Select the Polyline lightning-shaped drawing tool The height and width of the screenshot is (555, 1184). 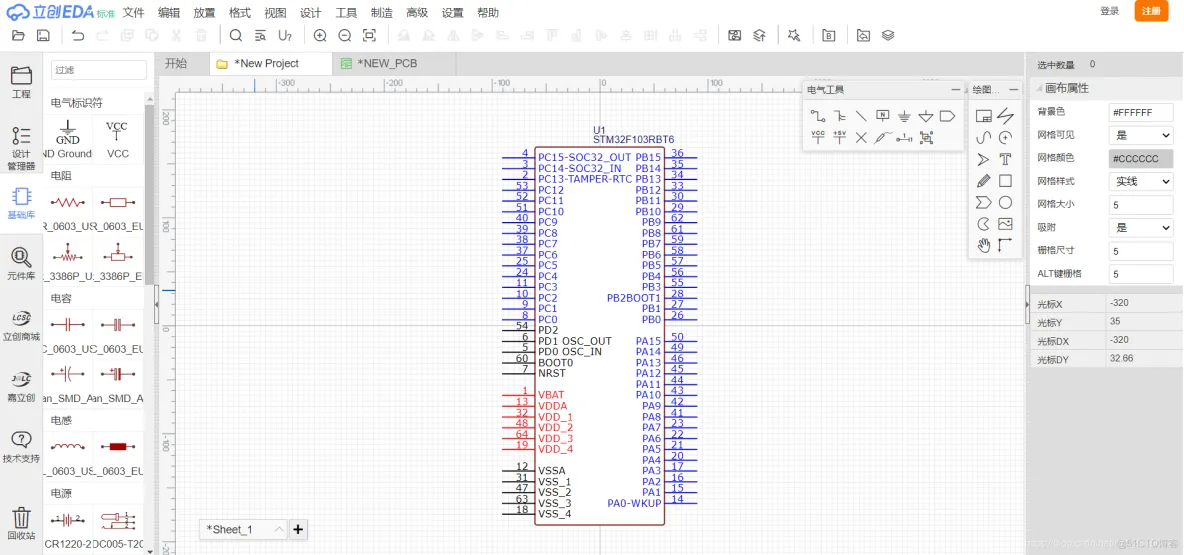click(1005, 116)
